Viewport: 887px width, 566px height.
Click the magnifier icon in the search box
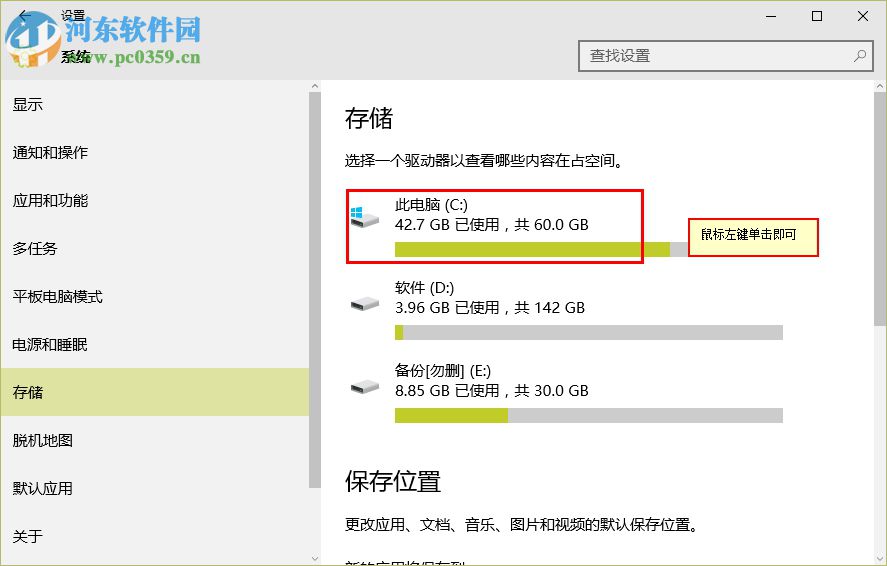coord(860,55)
